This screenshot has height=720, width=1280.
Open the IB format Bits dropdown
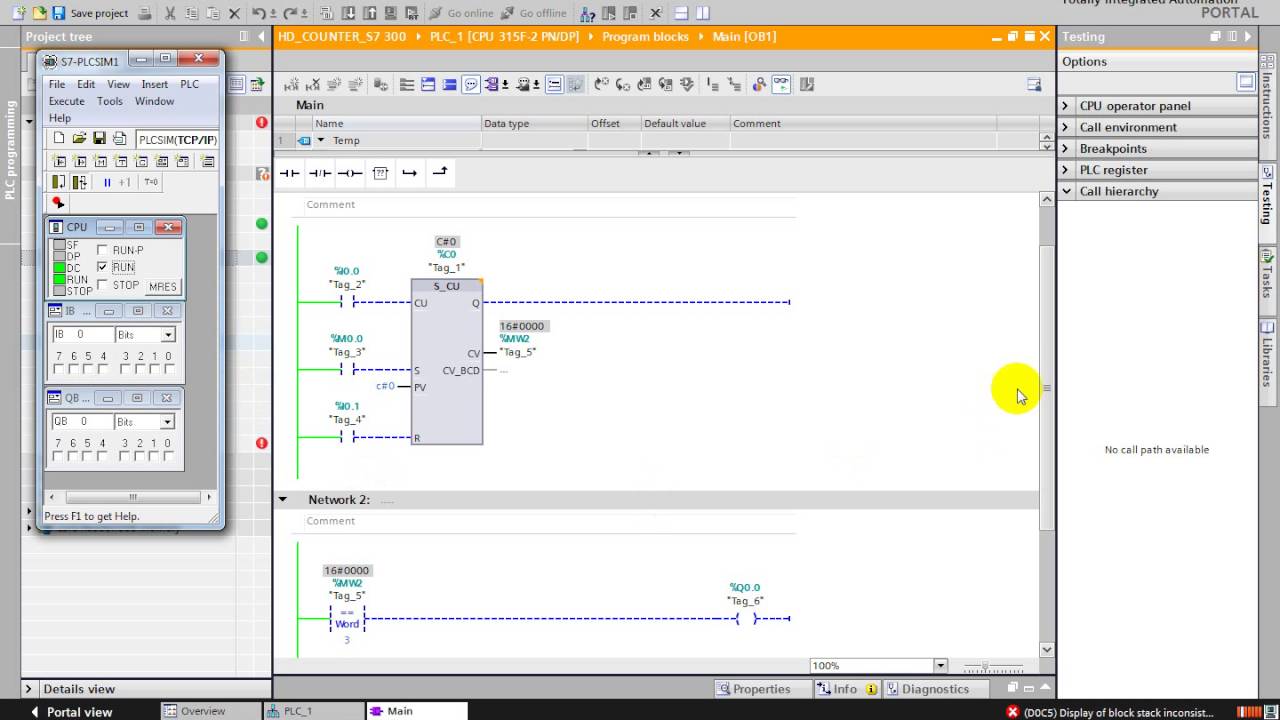click(168, 335)
